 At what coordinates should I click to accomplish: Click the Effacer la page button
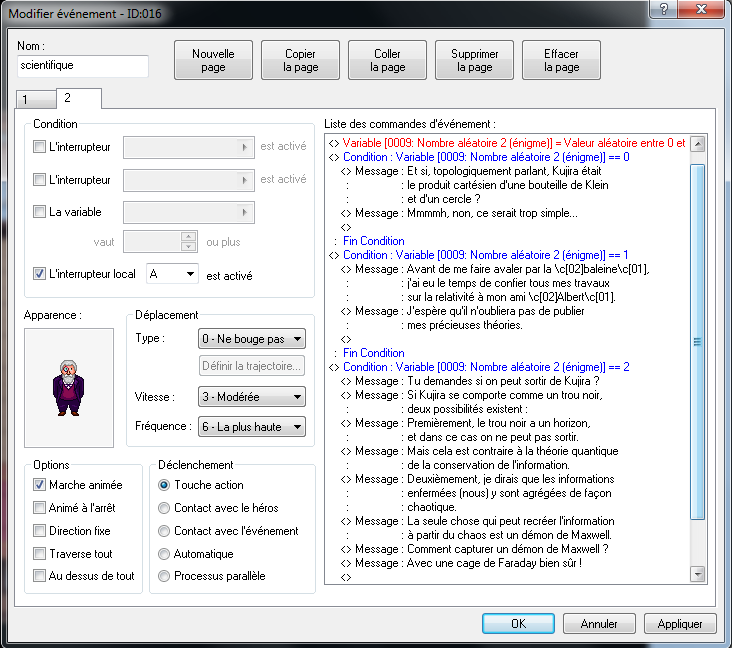(561, 60)
